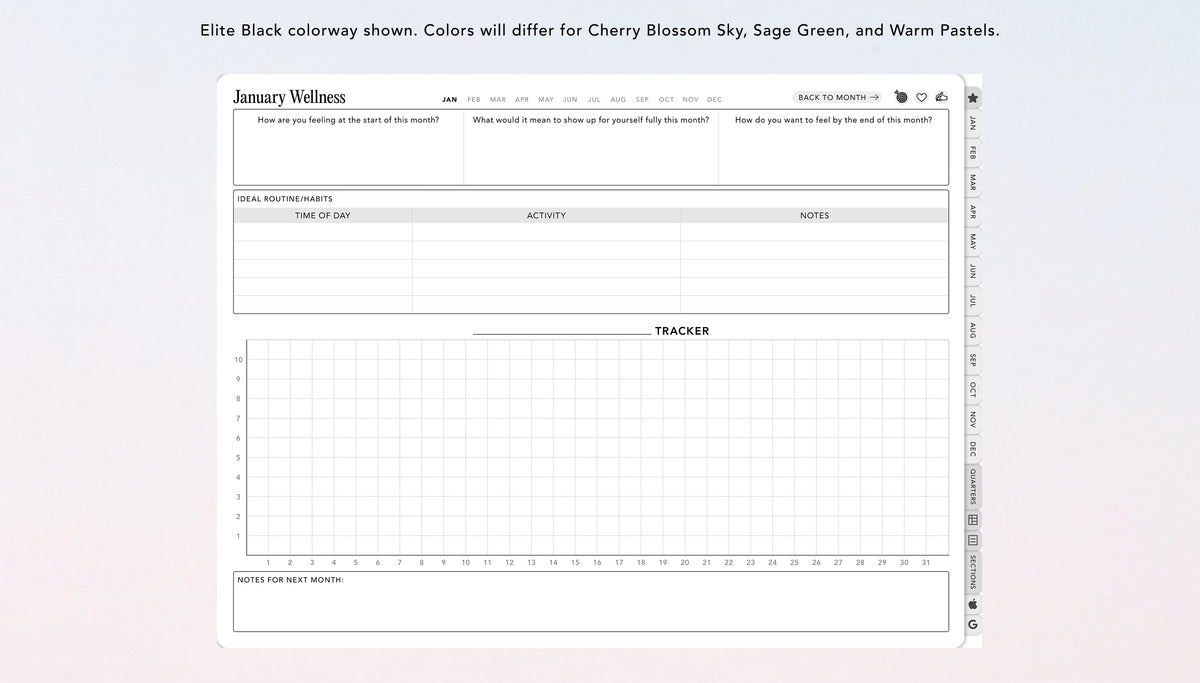The image size is (1200, 683).
Task: Open the QUARTERS side tab
Action: pyautogui.click(x=973, y=487)
